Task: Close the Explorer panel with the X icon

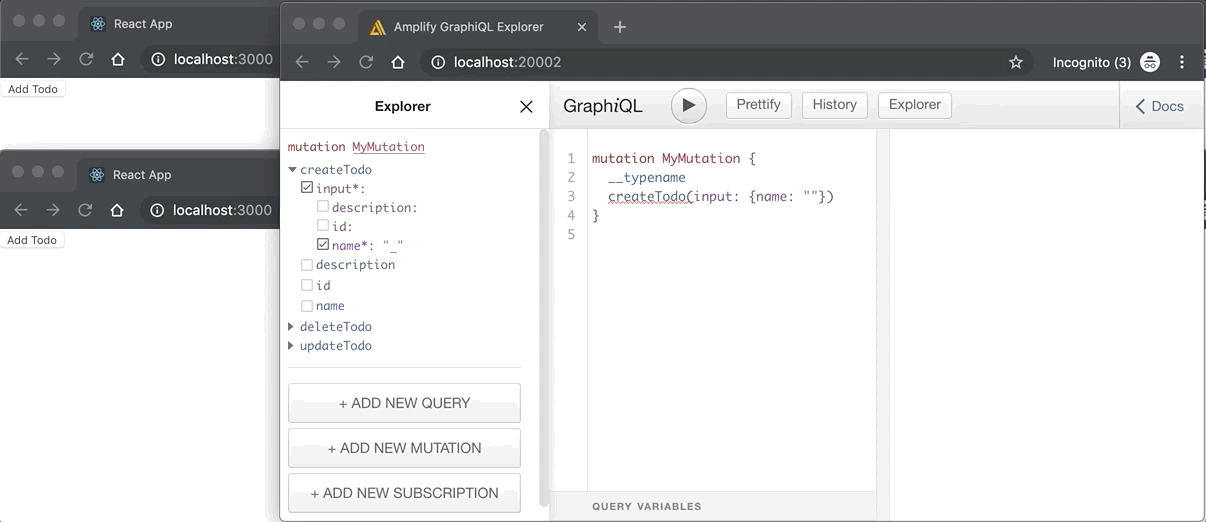Action: [526, 107]
